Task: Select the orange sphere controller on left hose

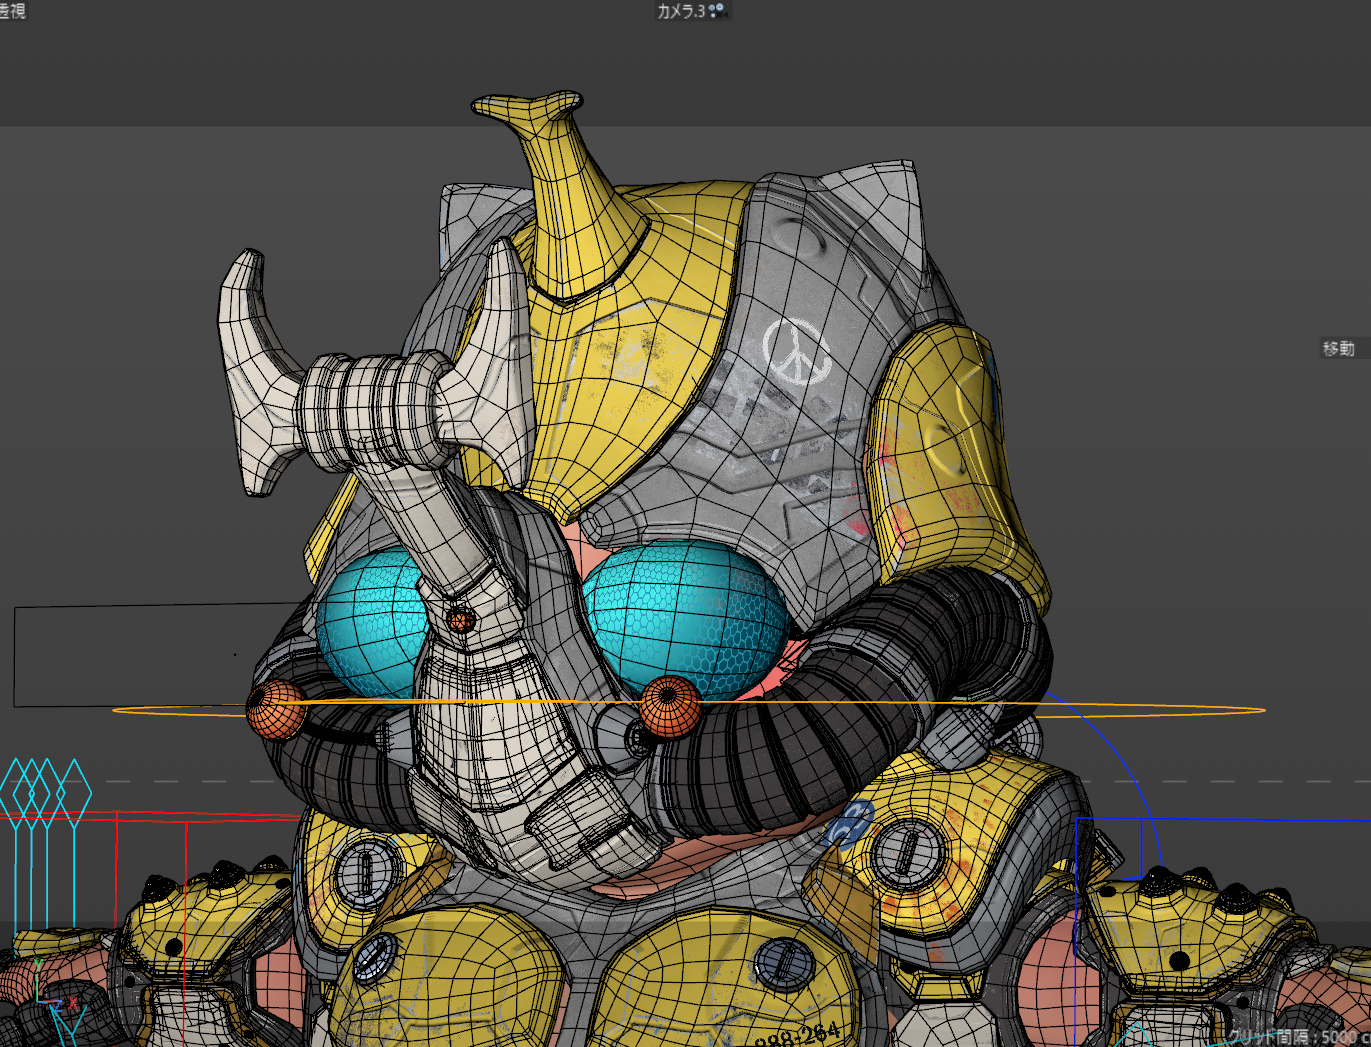Action: pyautogui.click(x=275, y=710)
